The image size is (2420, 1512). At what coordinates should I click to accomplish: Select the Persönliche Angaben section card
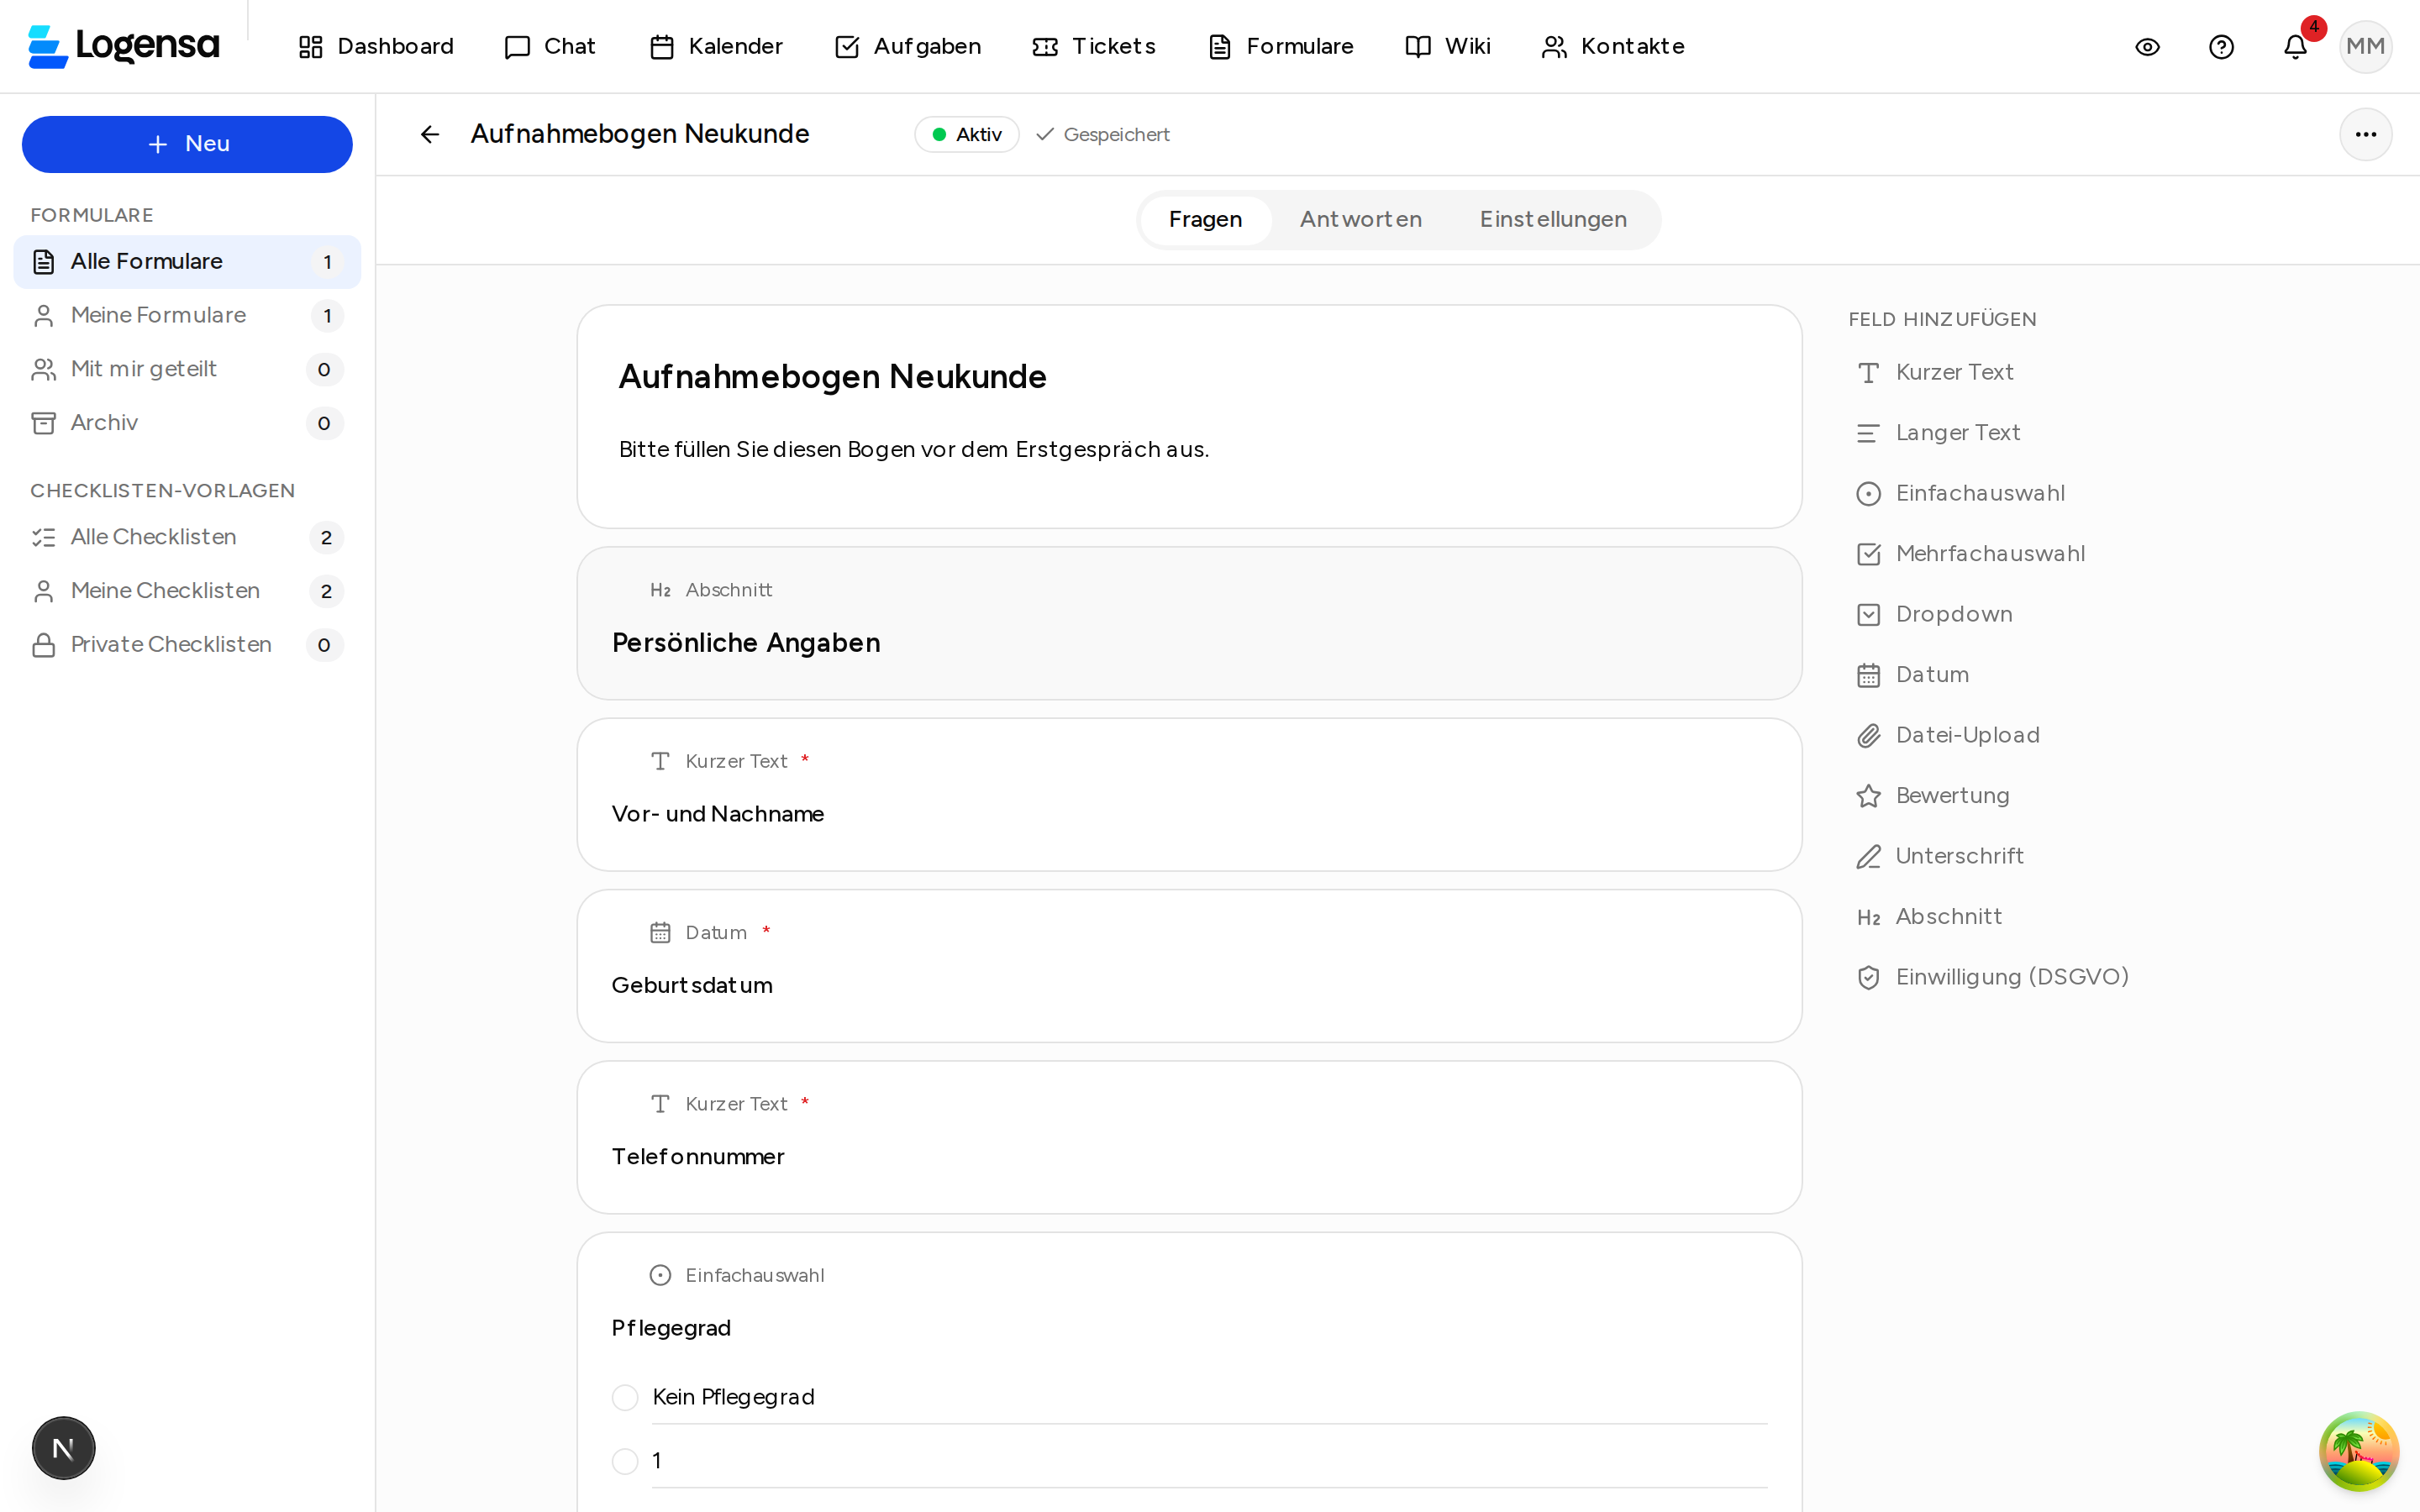tap(1189, 623)
